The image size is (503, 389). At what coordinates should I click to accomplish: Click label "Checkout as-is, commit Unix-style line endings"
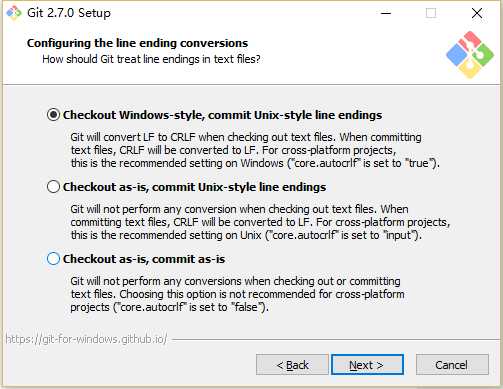[x=194, y=187]
